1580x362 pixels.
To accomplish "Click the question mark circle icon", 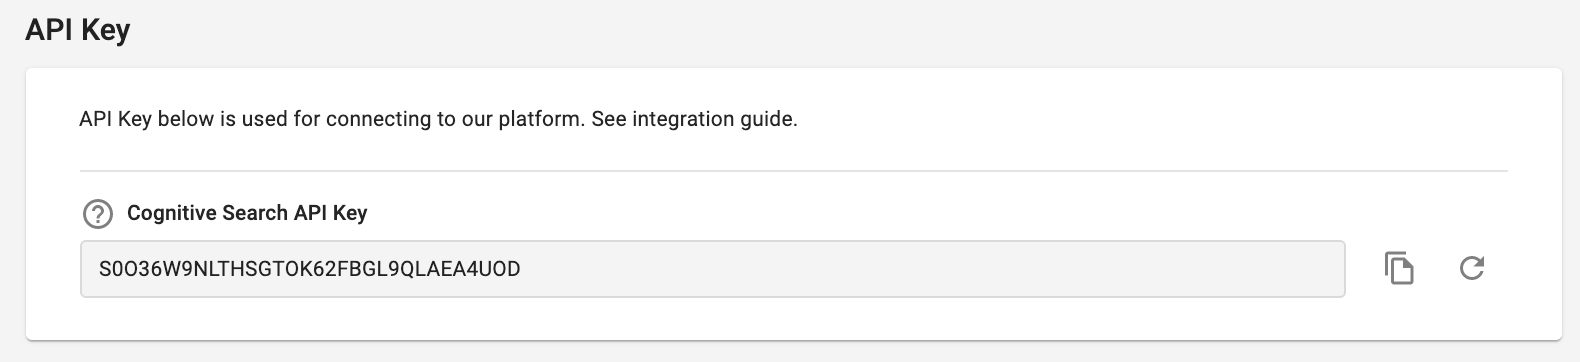I will [x=98, y=213].
